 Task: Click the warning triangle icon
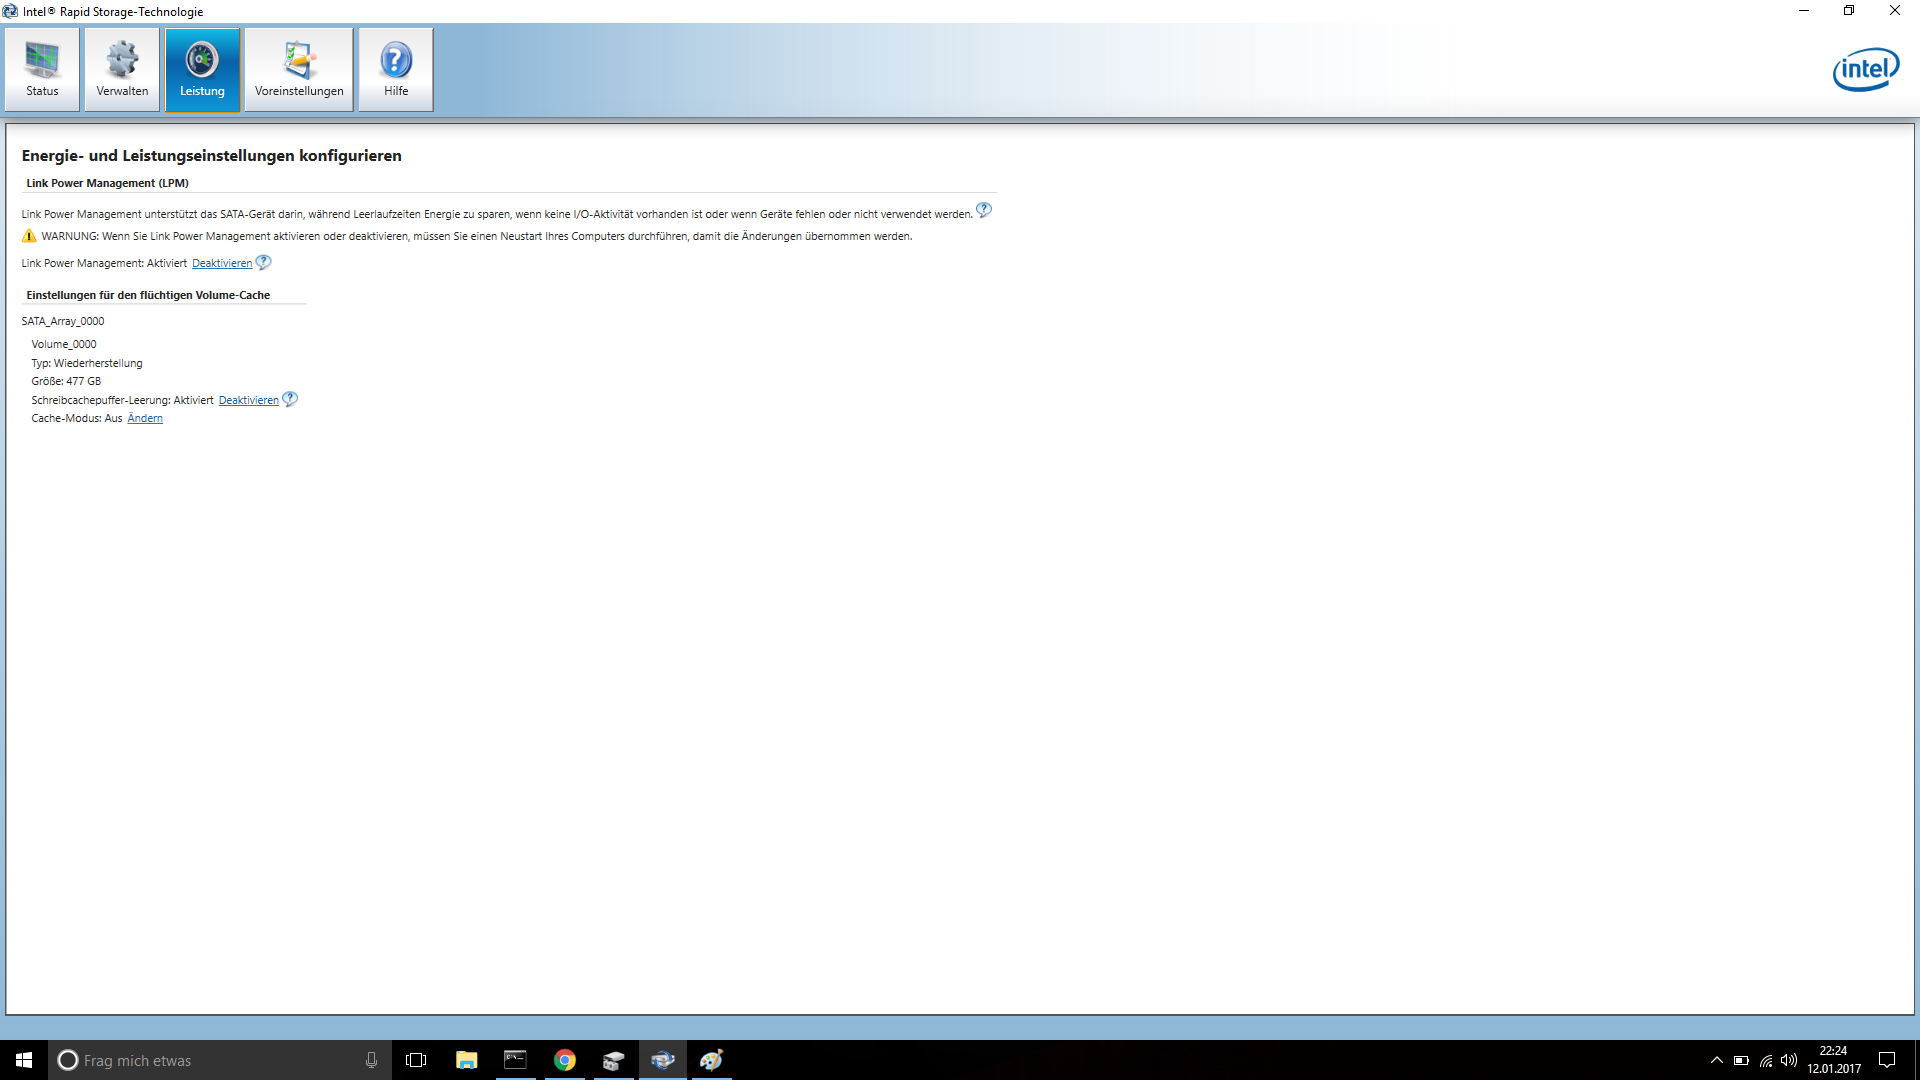29,236
